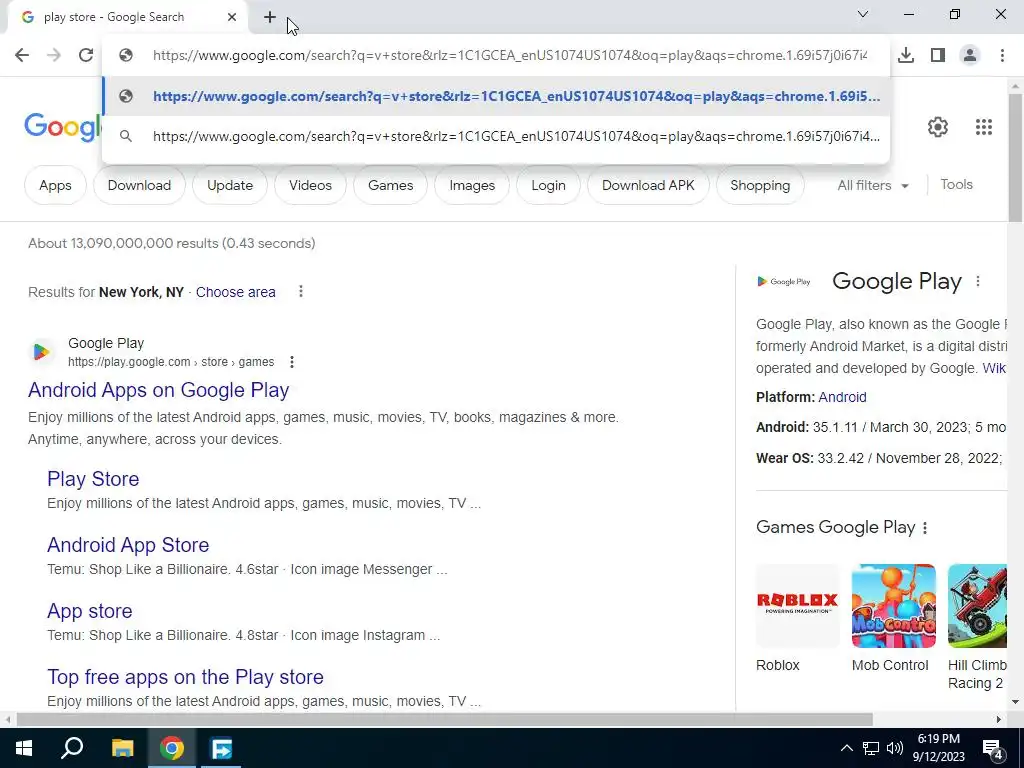1024x768 pixels.
Task: Open the Google apps grid
Action: tap(984, 127)
